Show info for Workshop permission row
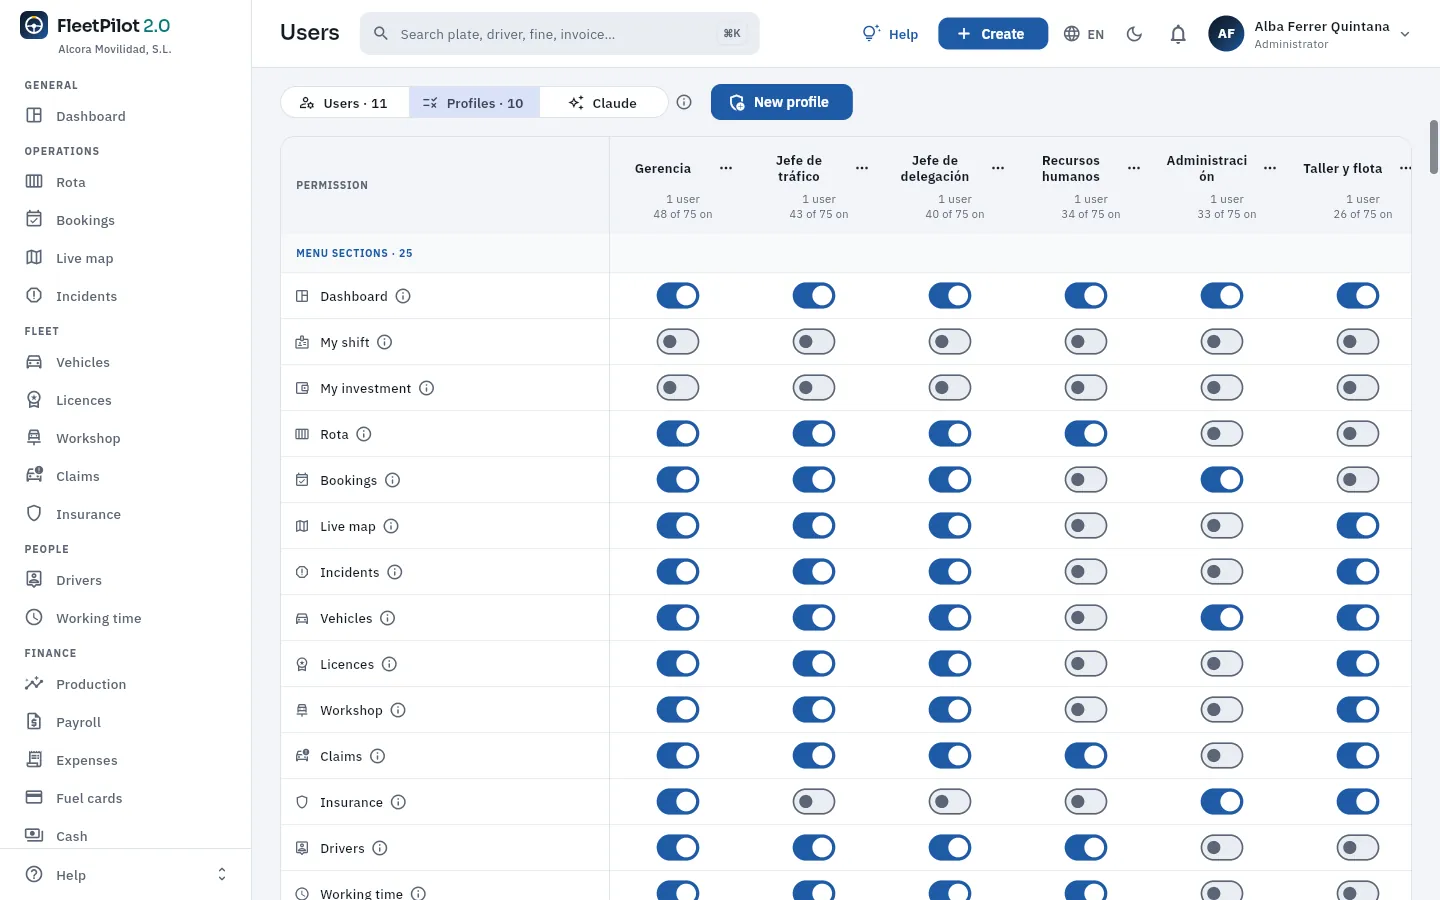The height and width of the screenshot is (900, 1440). (398, 710)
